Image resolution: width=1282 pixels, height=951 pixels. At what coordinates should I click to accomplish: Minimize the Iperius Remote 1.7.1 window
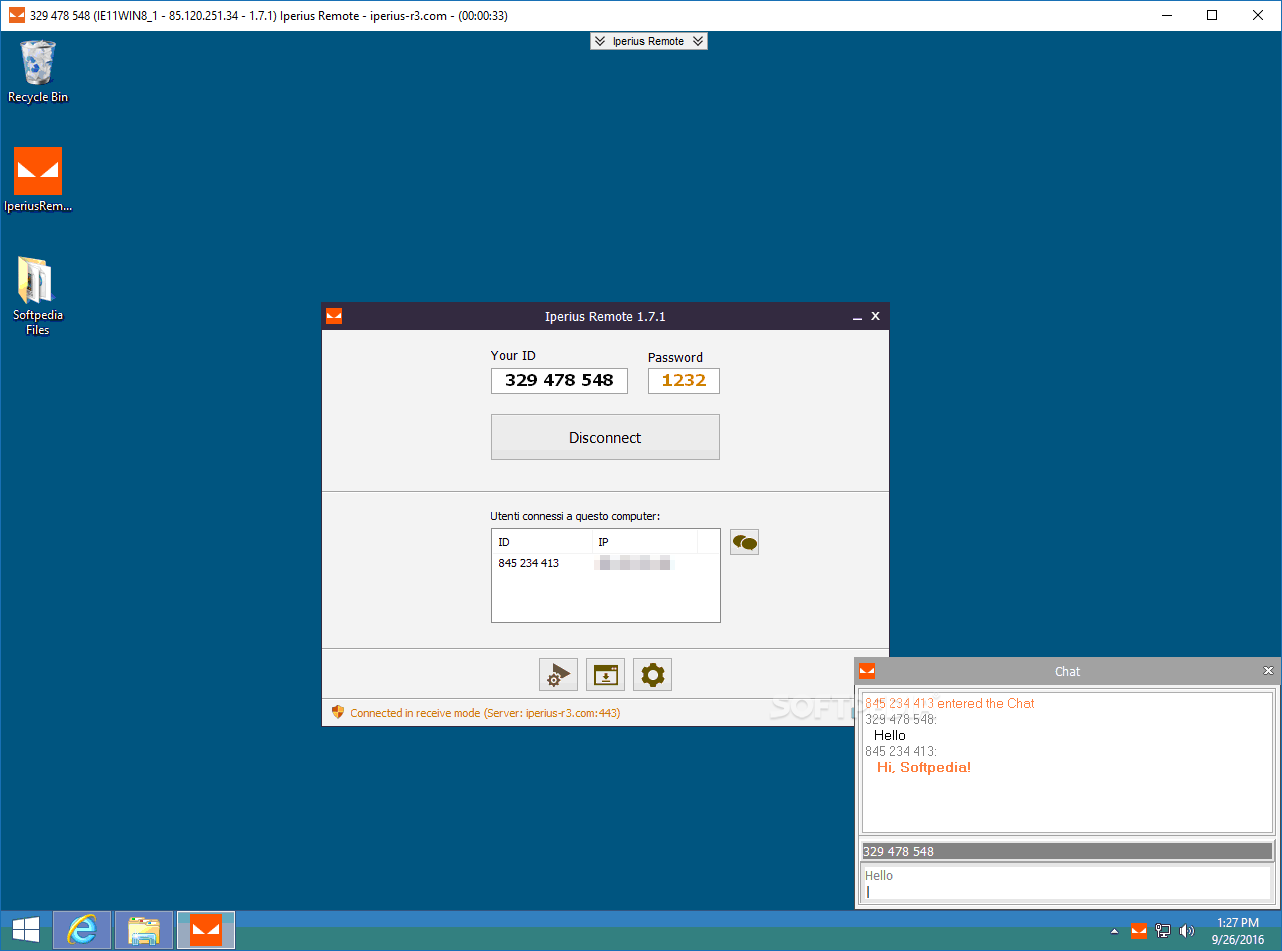click(x=857, y=317)
